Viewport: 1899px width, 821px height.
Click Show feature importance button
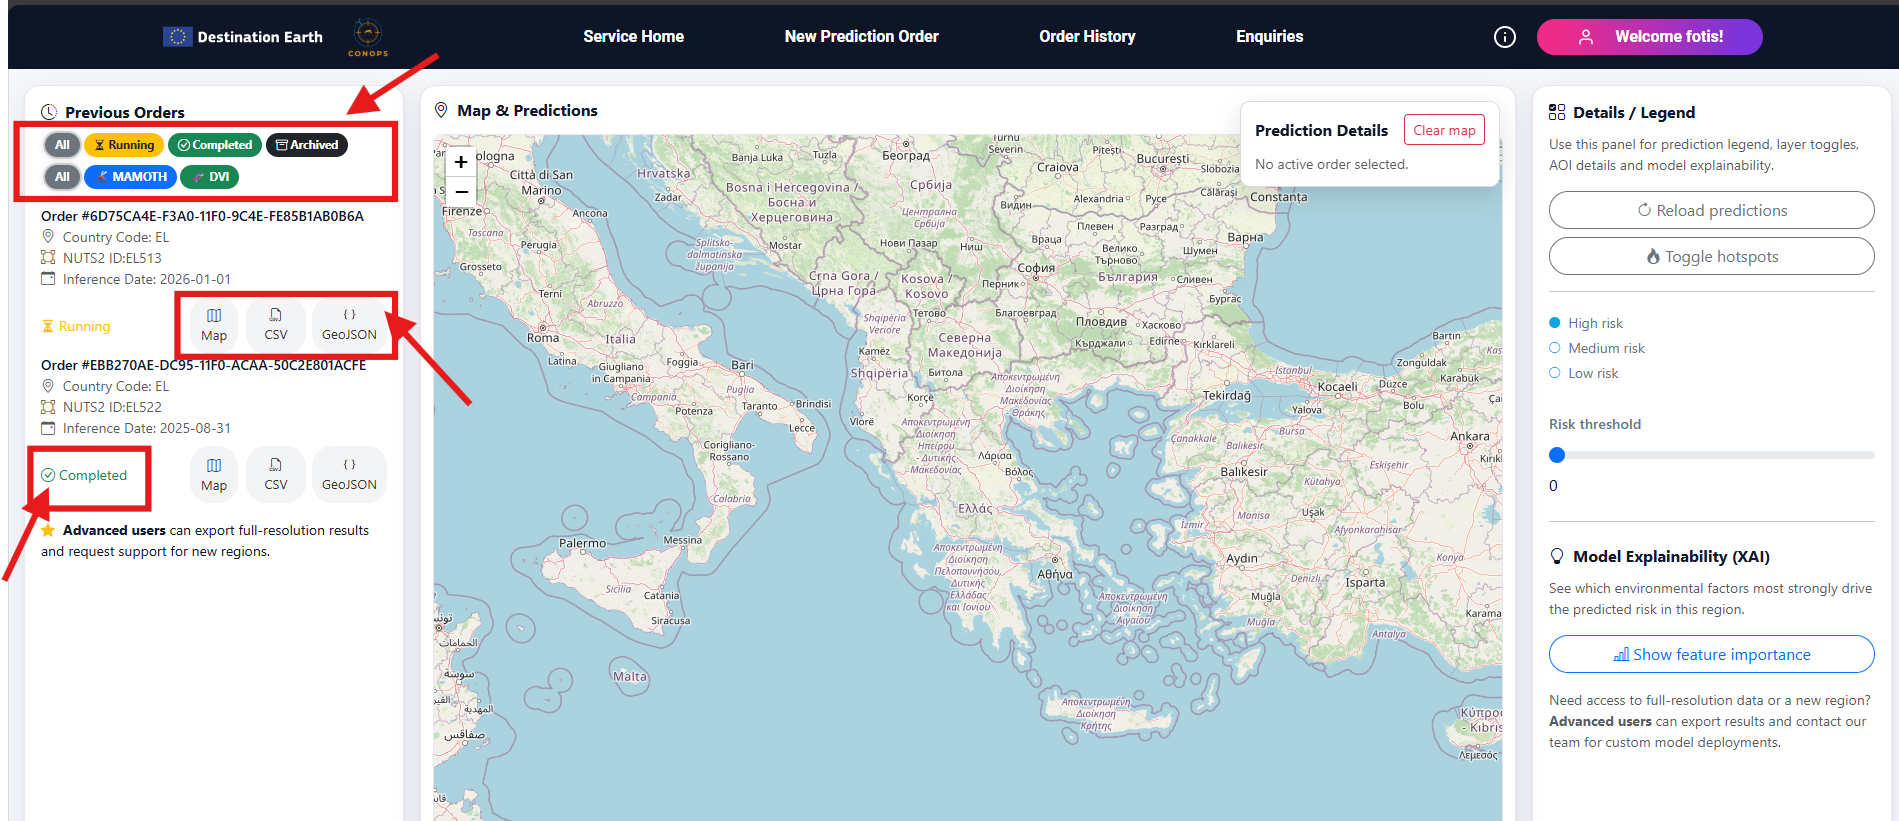point(1711,654)
